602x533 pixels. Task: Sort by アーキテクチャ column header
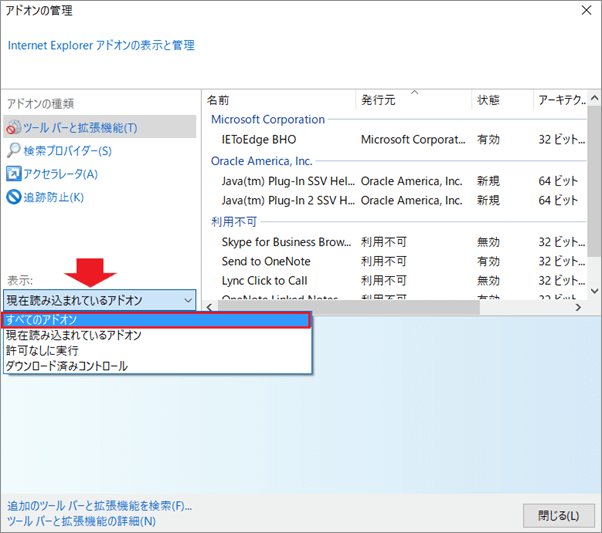[x=560, y=100]
